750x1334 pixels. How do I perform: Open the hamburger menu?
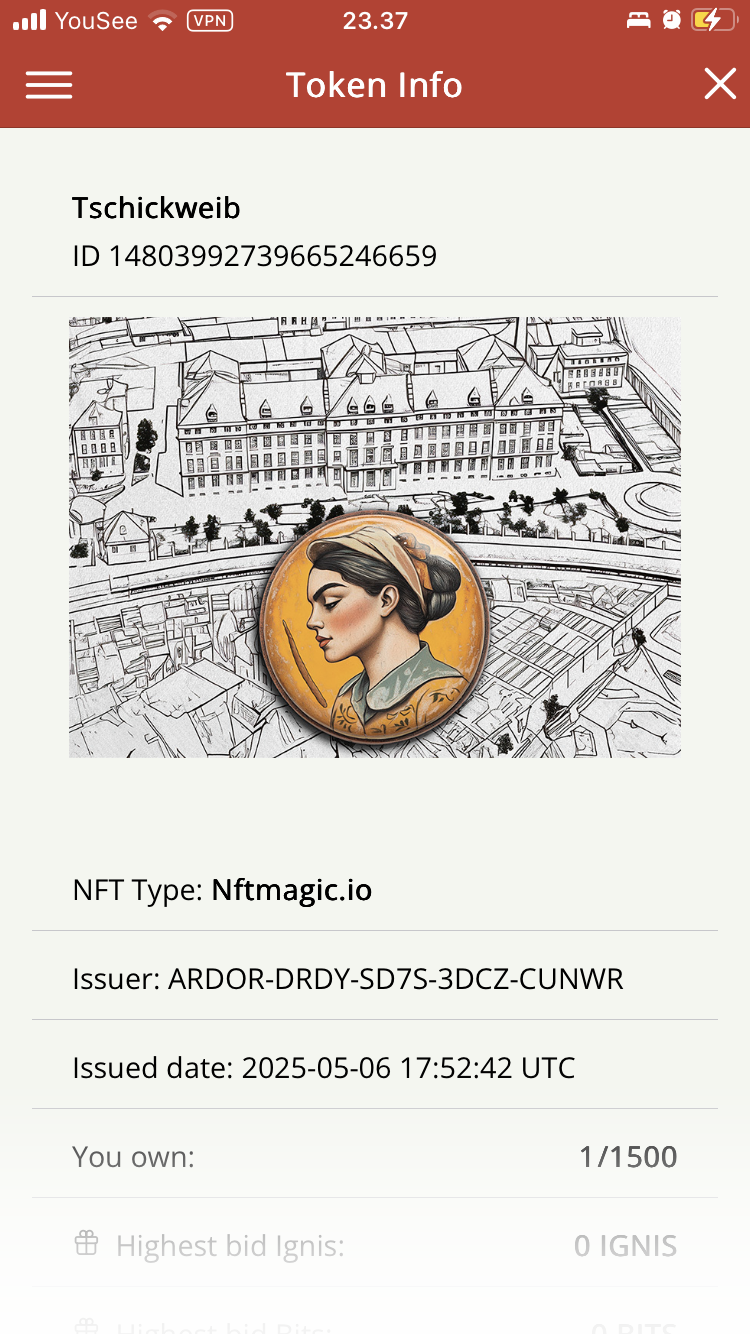49,85
